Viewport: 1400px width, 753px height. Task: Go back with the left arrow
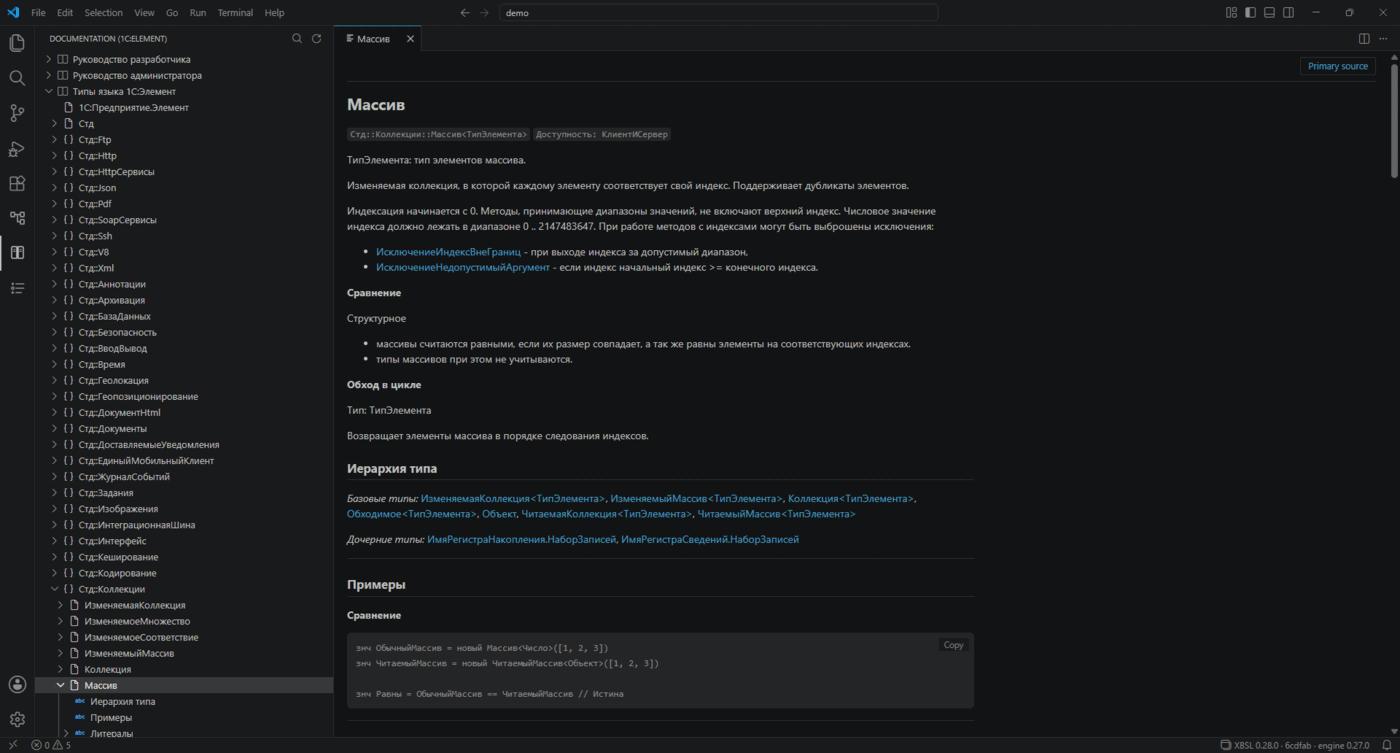(465, 13)
